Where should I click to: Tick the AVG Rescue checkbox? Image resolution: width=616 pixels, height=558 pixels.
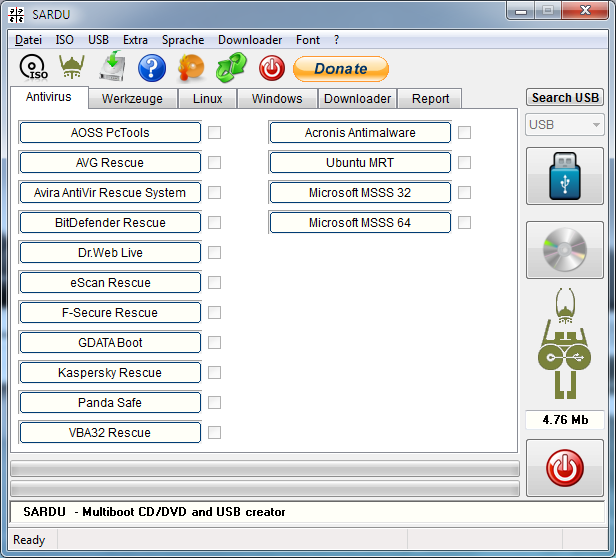[x=214, y=162]
